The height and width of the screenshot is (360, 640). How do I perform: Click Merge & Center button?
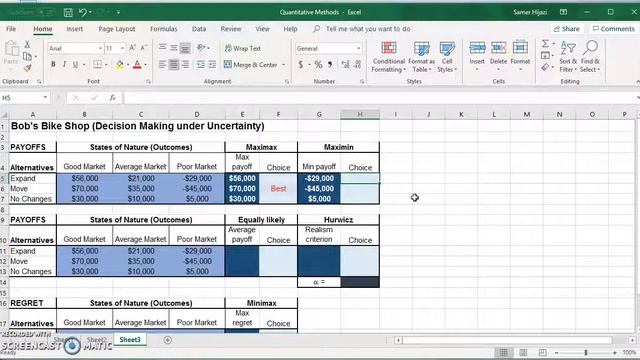click(251, 65)
